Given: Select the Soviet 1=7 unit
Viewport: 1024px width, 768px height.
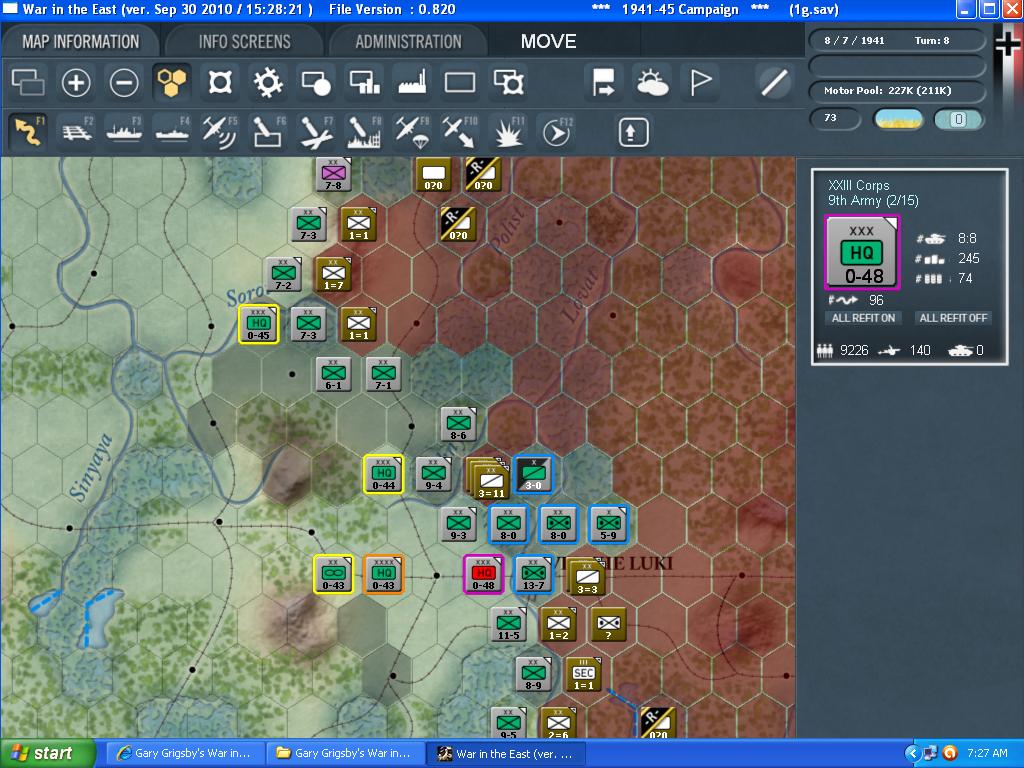Looking at the screenshot, I should tap(334, 274).
